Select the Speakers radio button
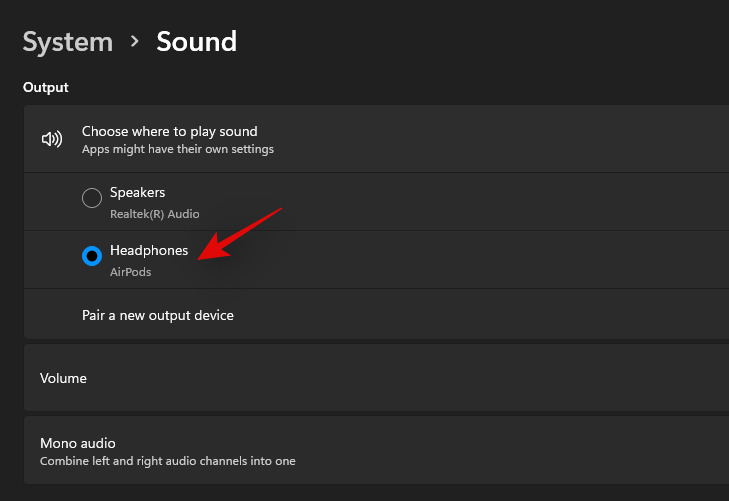This screenshot has height=501, width=729. (x=92, y=198)
